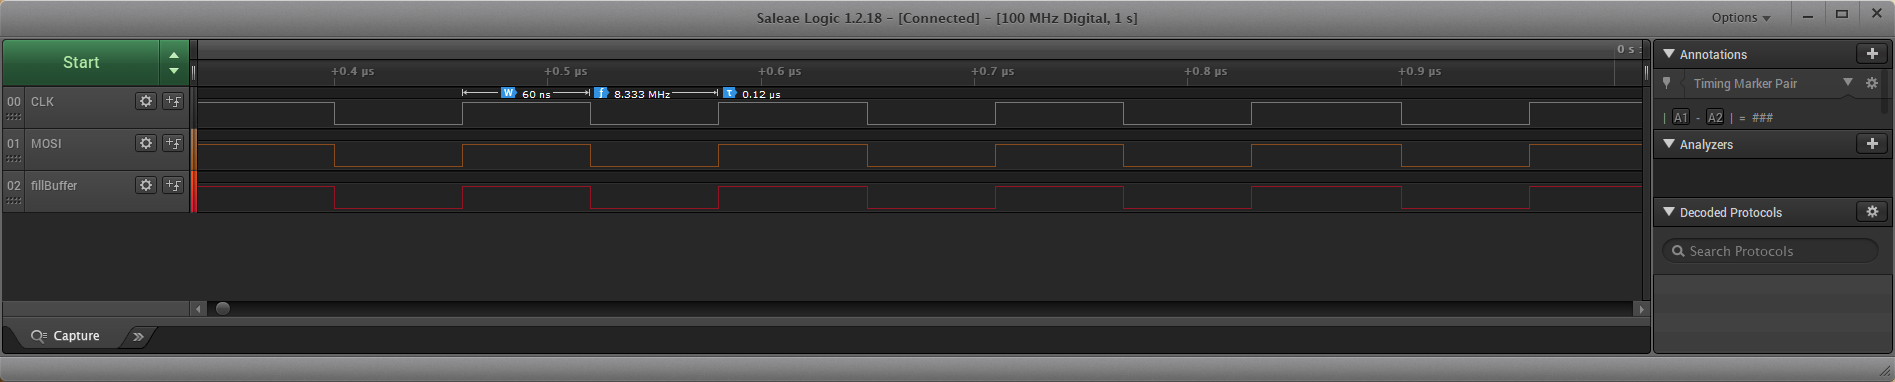Viewport: 1895px width, 382px height.
Task: Switch to the Capture tab
Action: pyautogui.click(x=65, y=336)
